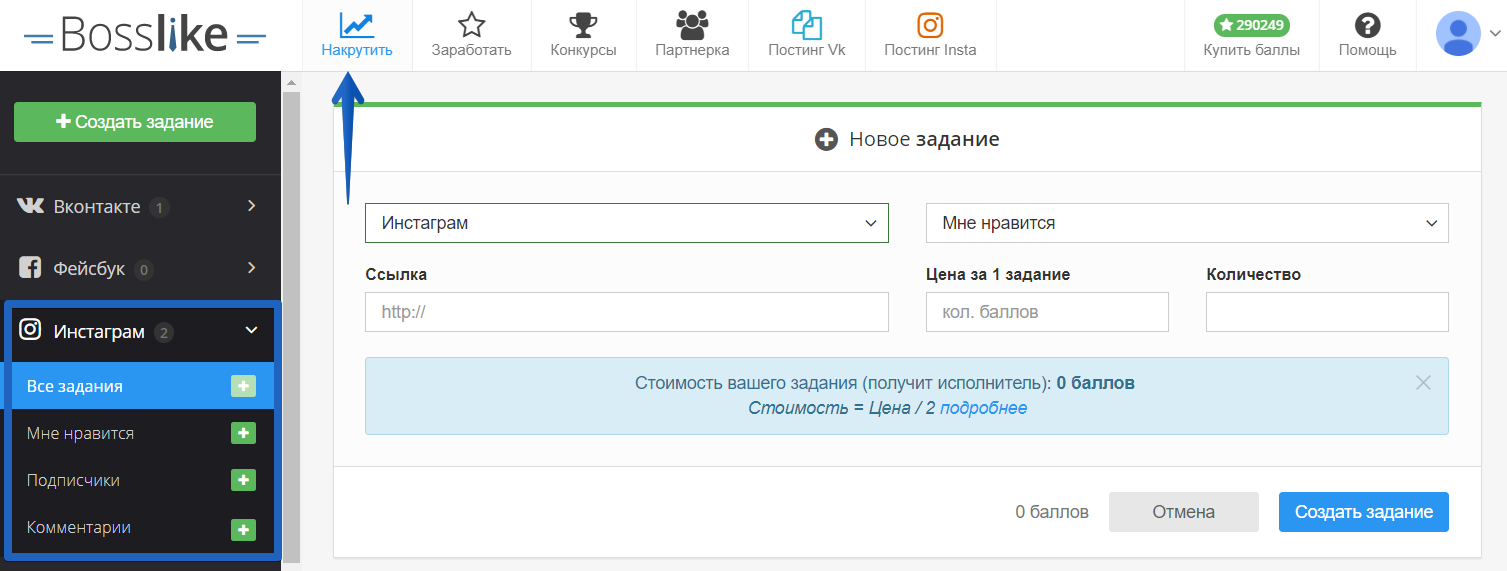This screenshot has width=1507, height=571.
Task: Click the Цена за 1 задание field
Action: pos(1047,312)
